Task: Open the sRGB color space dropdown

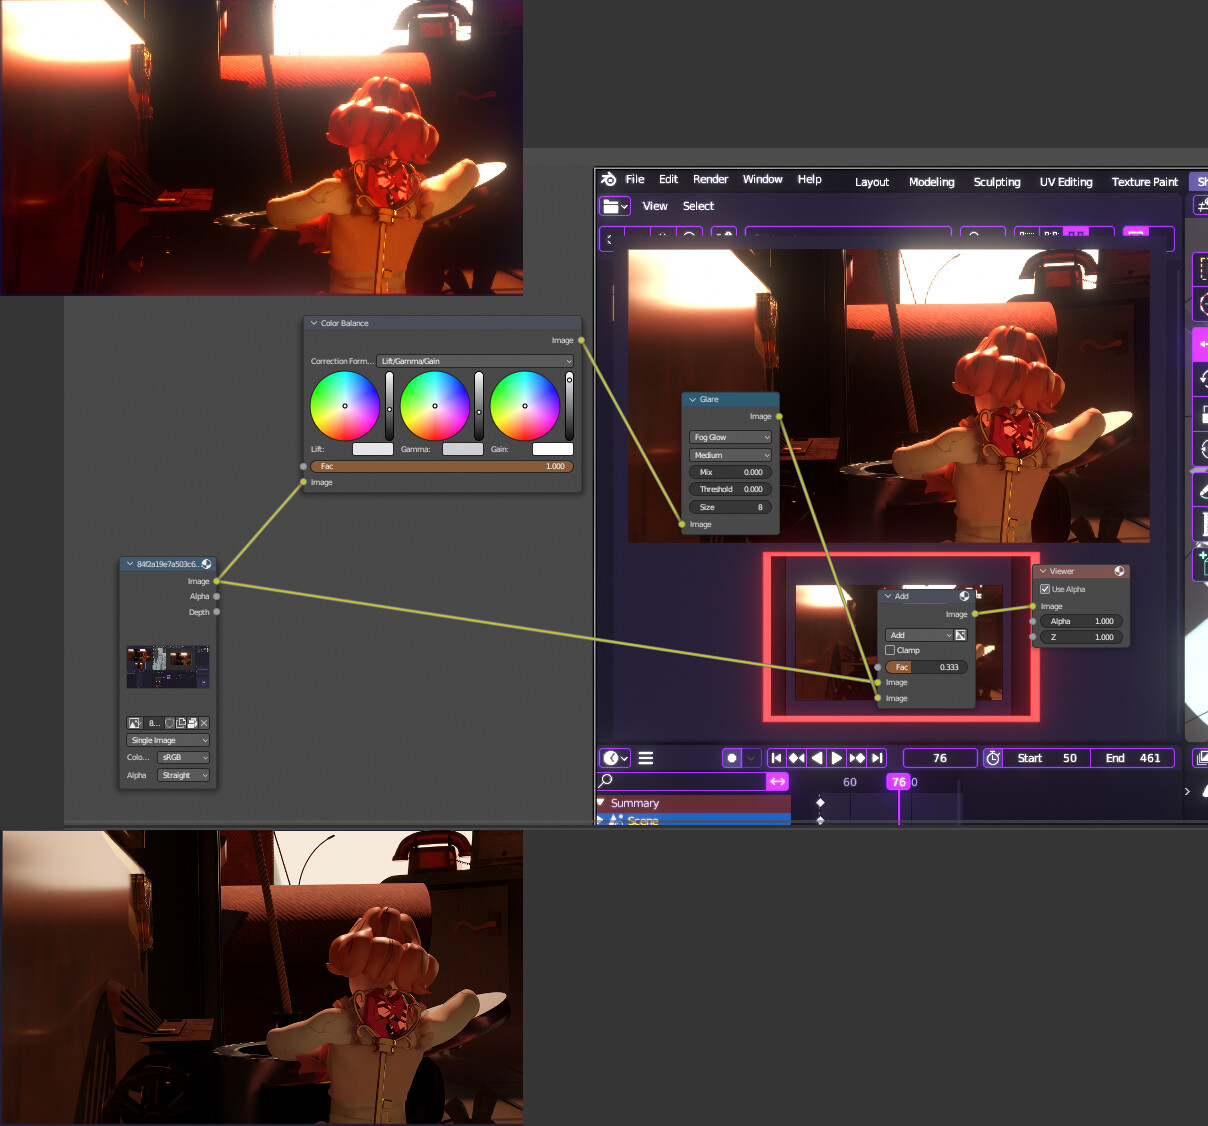Action: point(183,757)
